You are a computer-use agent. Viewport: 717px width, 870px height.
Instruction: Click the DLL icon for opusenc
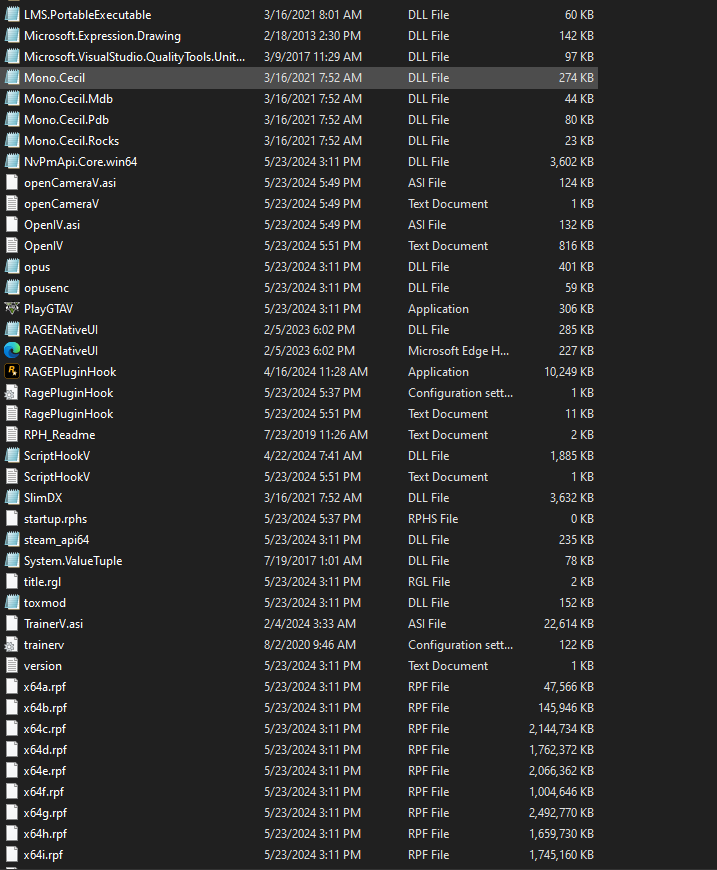click(x=12, y=288)
